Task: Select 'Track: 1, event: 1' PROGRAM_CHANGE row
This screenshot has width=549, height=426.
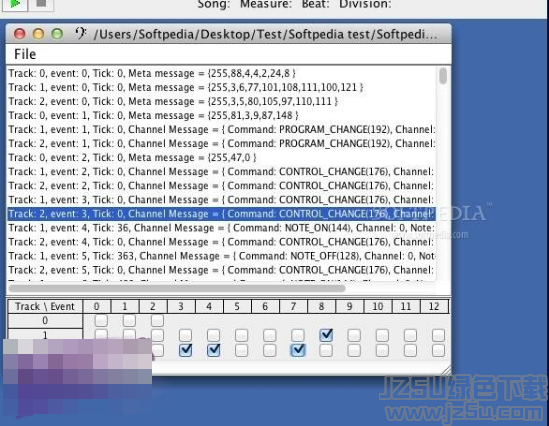Action: [x=222, y=130]
